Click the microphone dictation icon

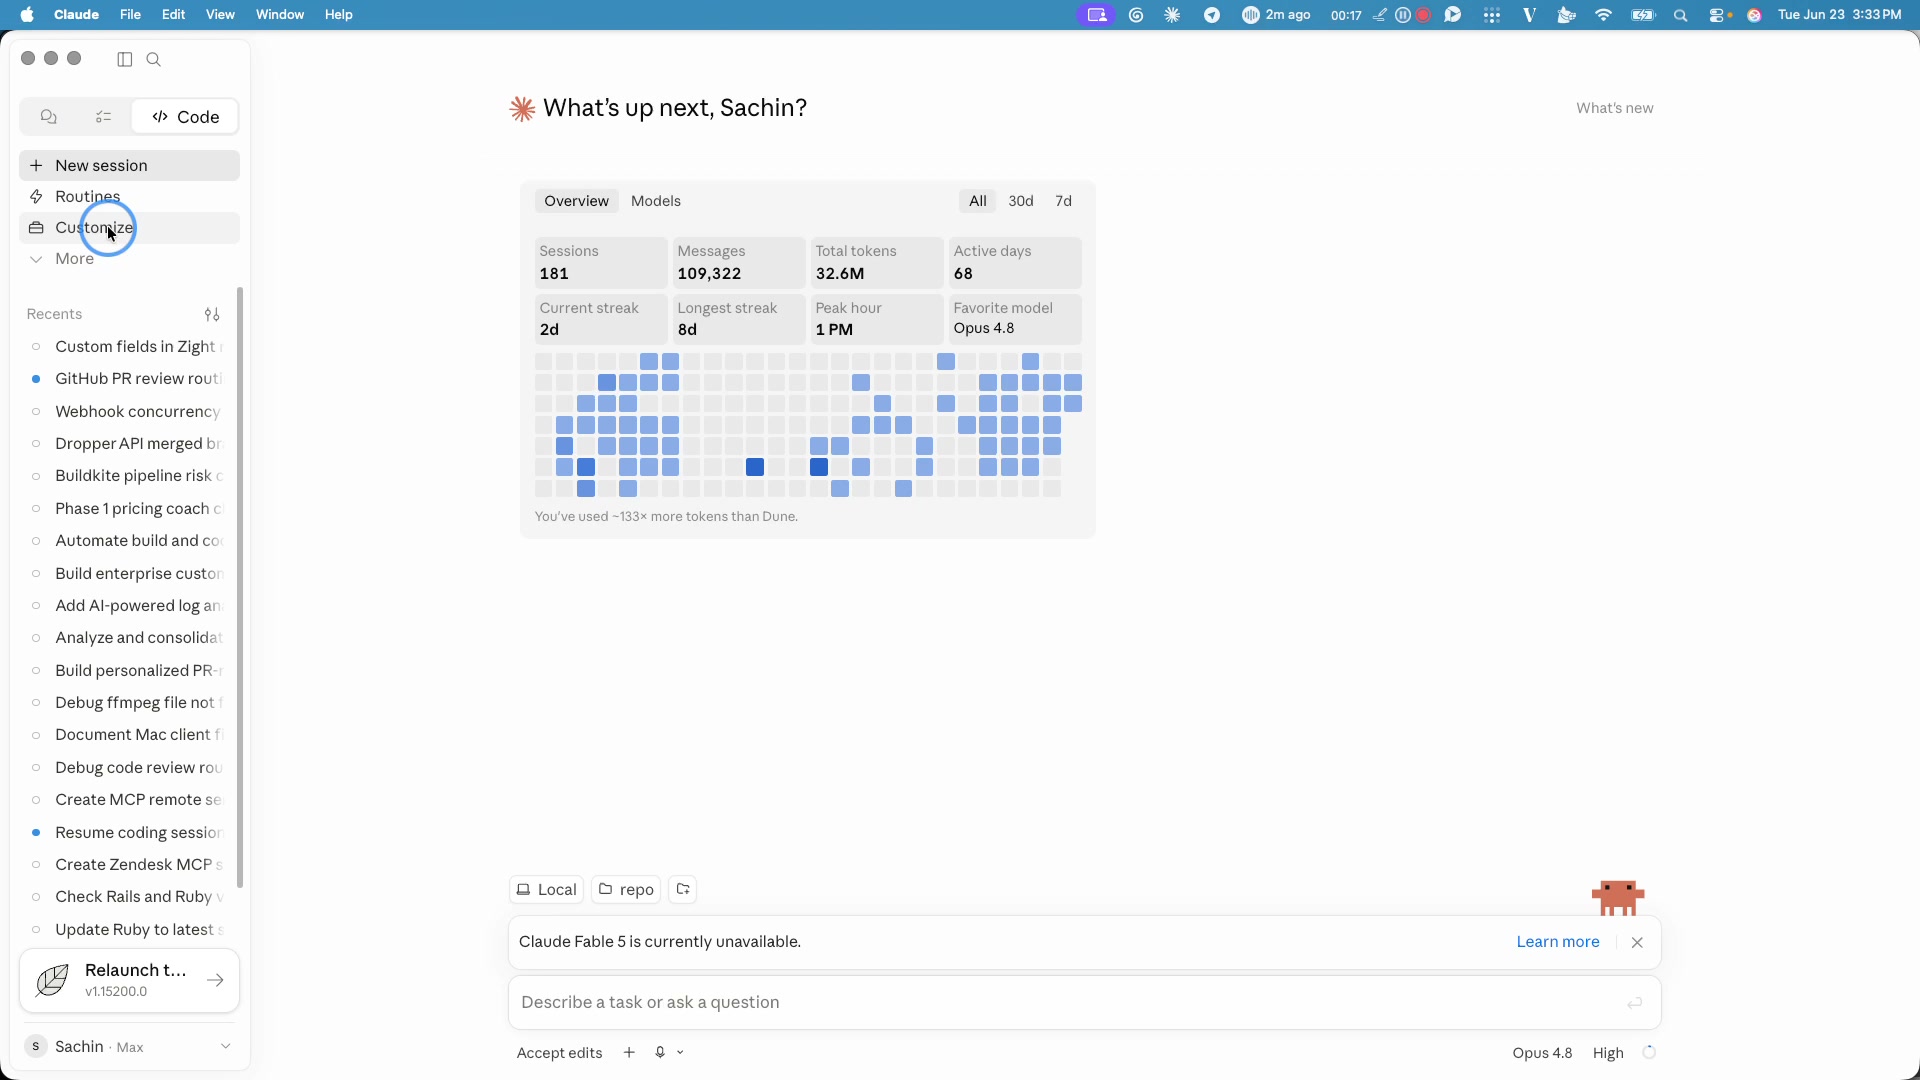[660, 1053]
